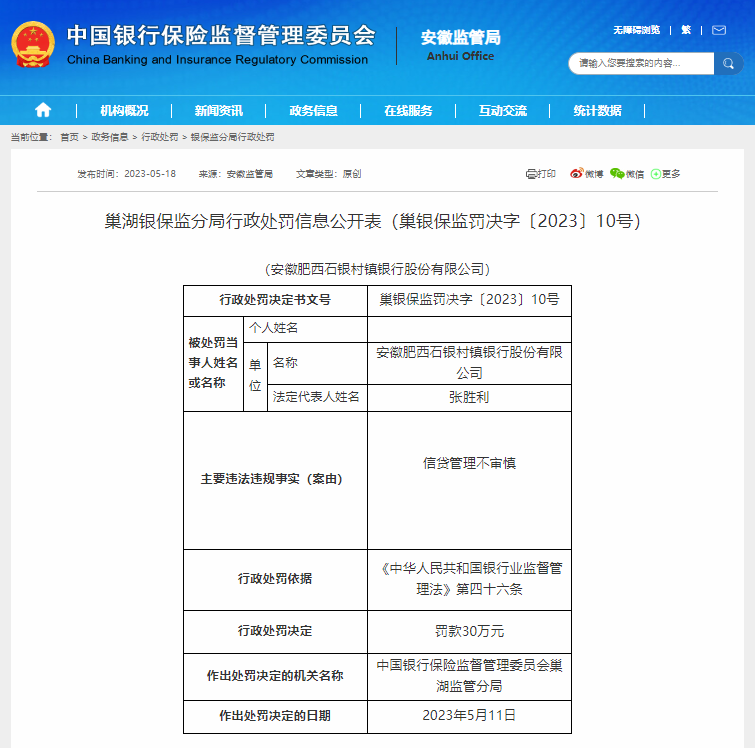
Task: Go to 首页 in breadcrumb
Action: pyautogui.click(x=69, y=137)
